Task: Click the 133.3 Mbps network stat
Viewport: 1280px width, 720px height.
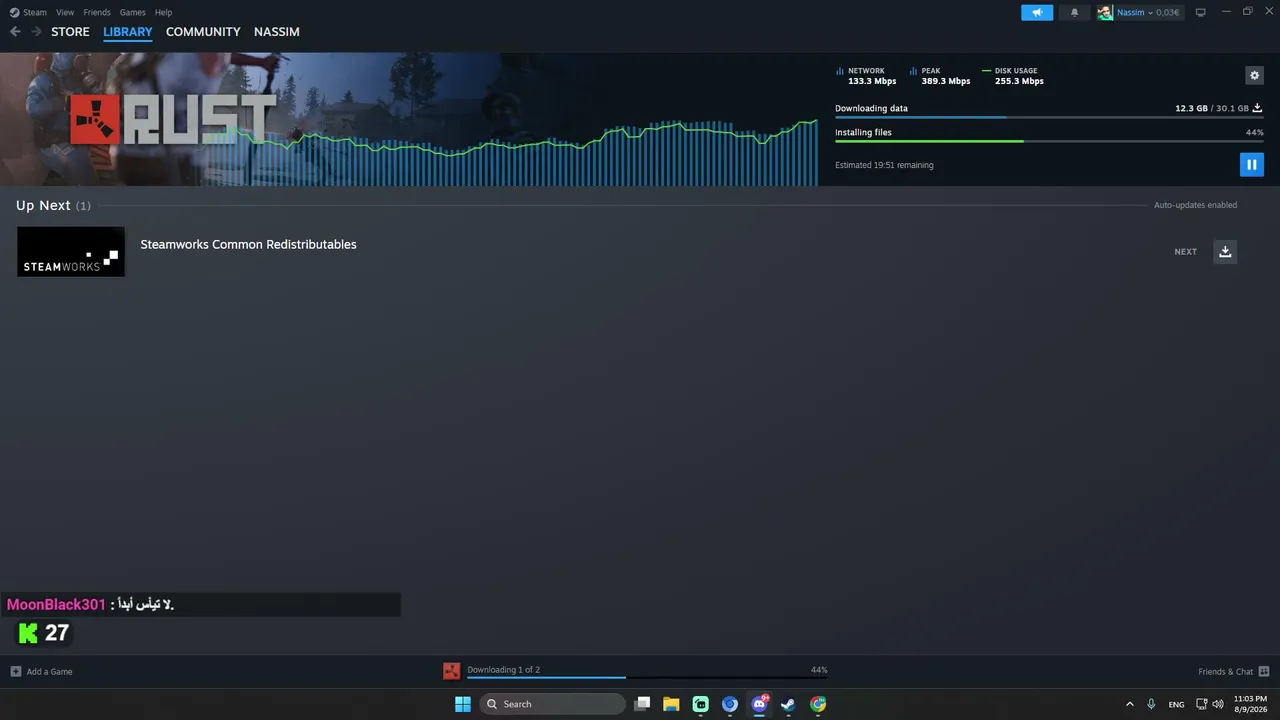Action: click(872, 81)
